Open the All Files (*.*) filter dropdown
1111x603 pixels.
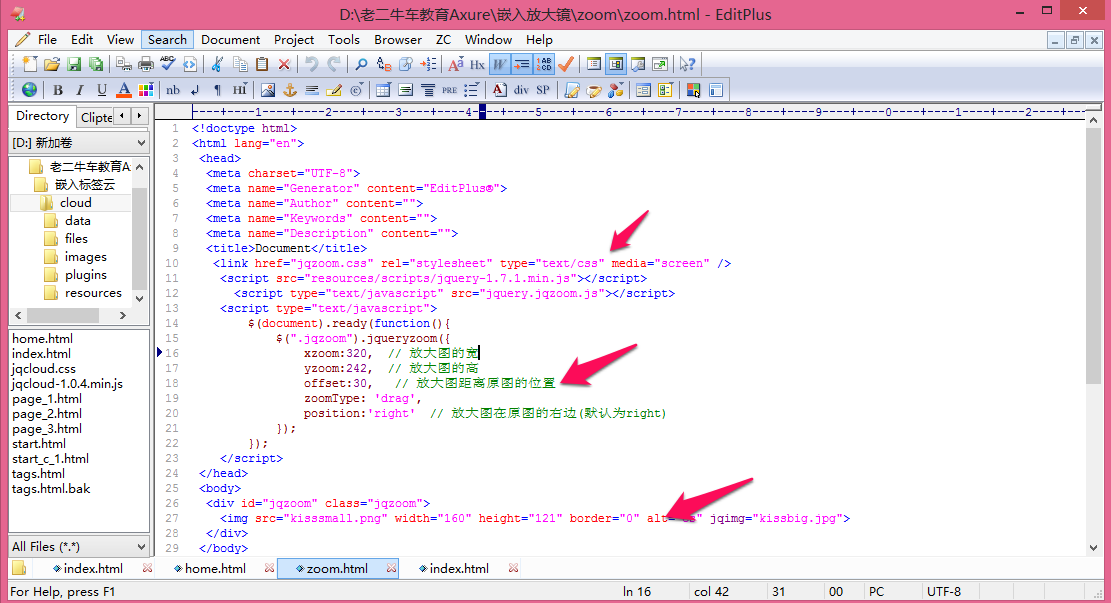[x=79, y=546]
